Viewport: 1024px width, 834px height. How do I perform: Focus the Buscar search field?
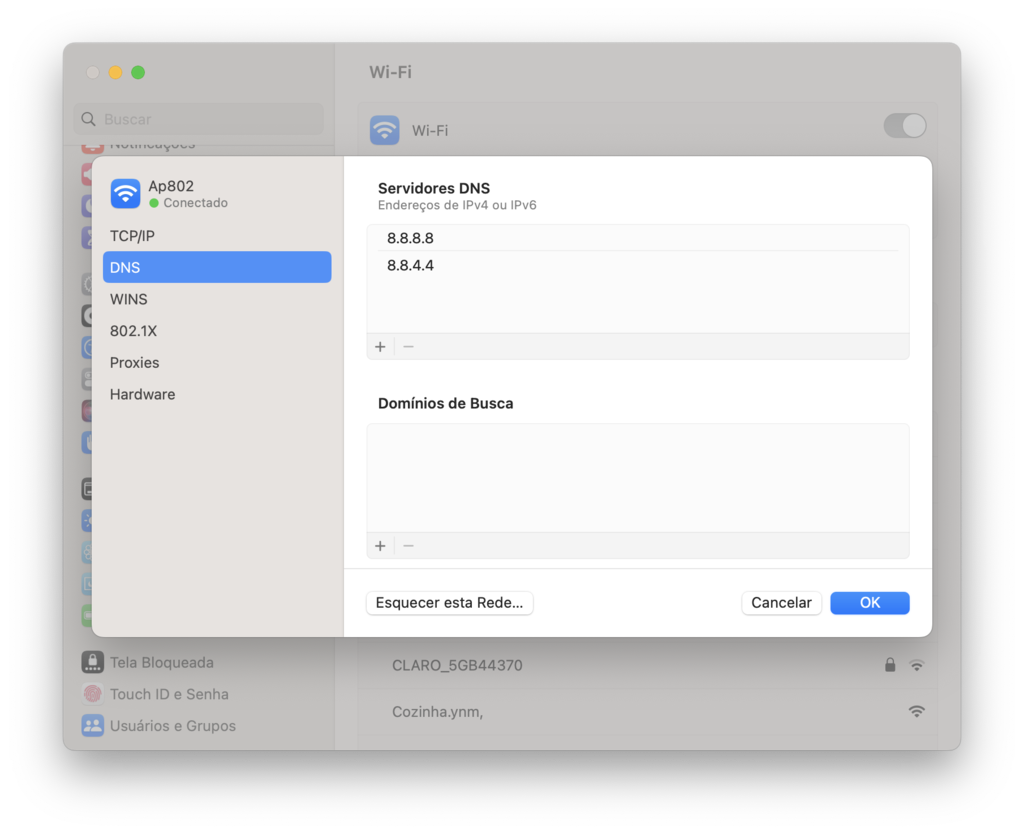pyautogui.click(x=199, y=119)
